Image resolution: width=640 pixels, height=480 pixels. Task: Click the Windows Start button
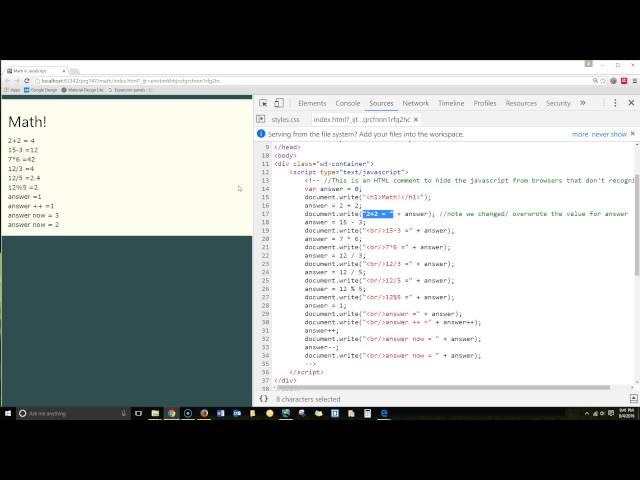click(x=8, y=413)
